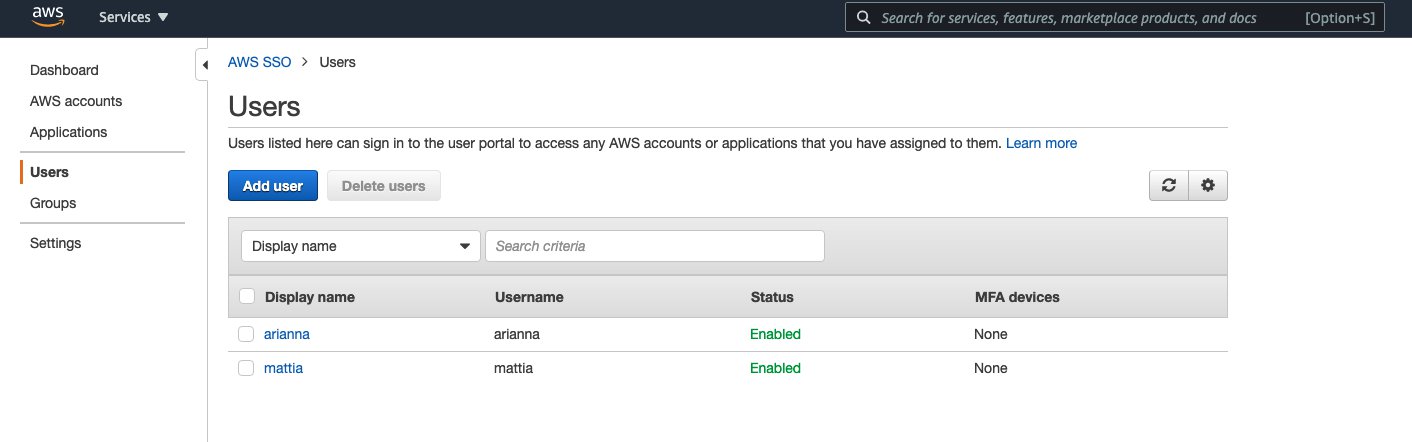Click the Status column header
Viewport: 1412px width, 442px height.
click(772, 297)
